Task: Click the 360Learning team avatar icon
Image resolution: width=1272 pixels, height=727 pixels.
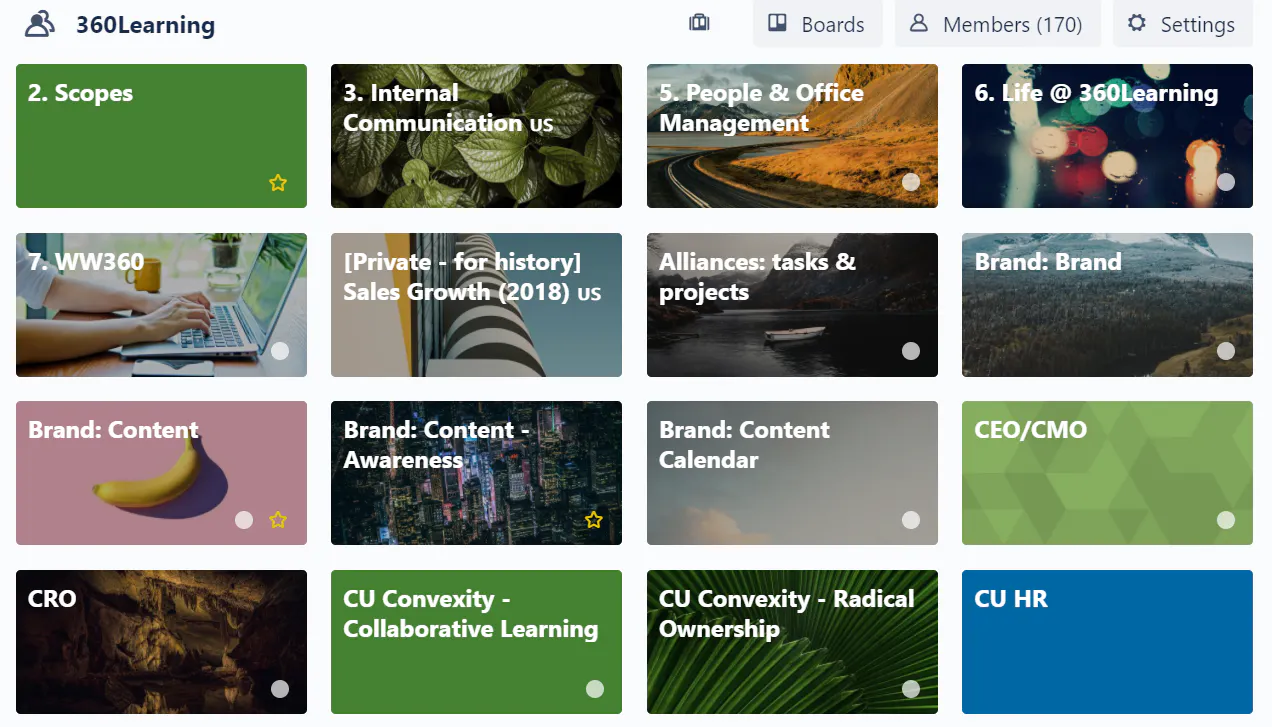Action: tap(40, 24)
